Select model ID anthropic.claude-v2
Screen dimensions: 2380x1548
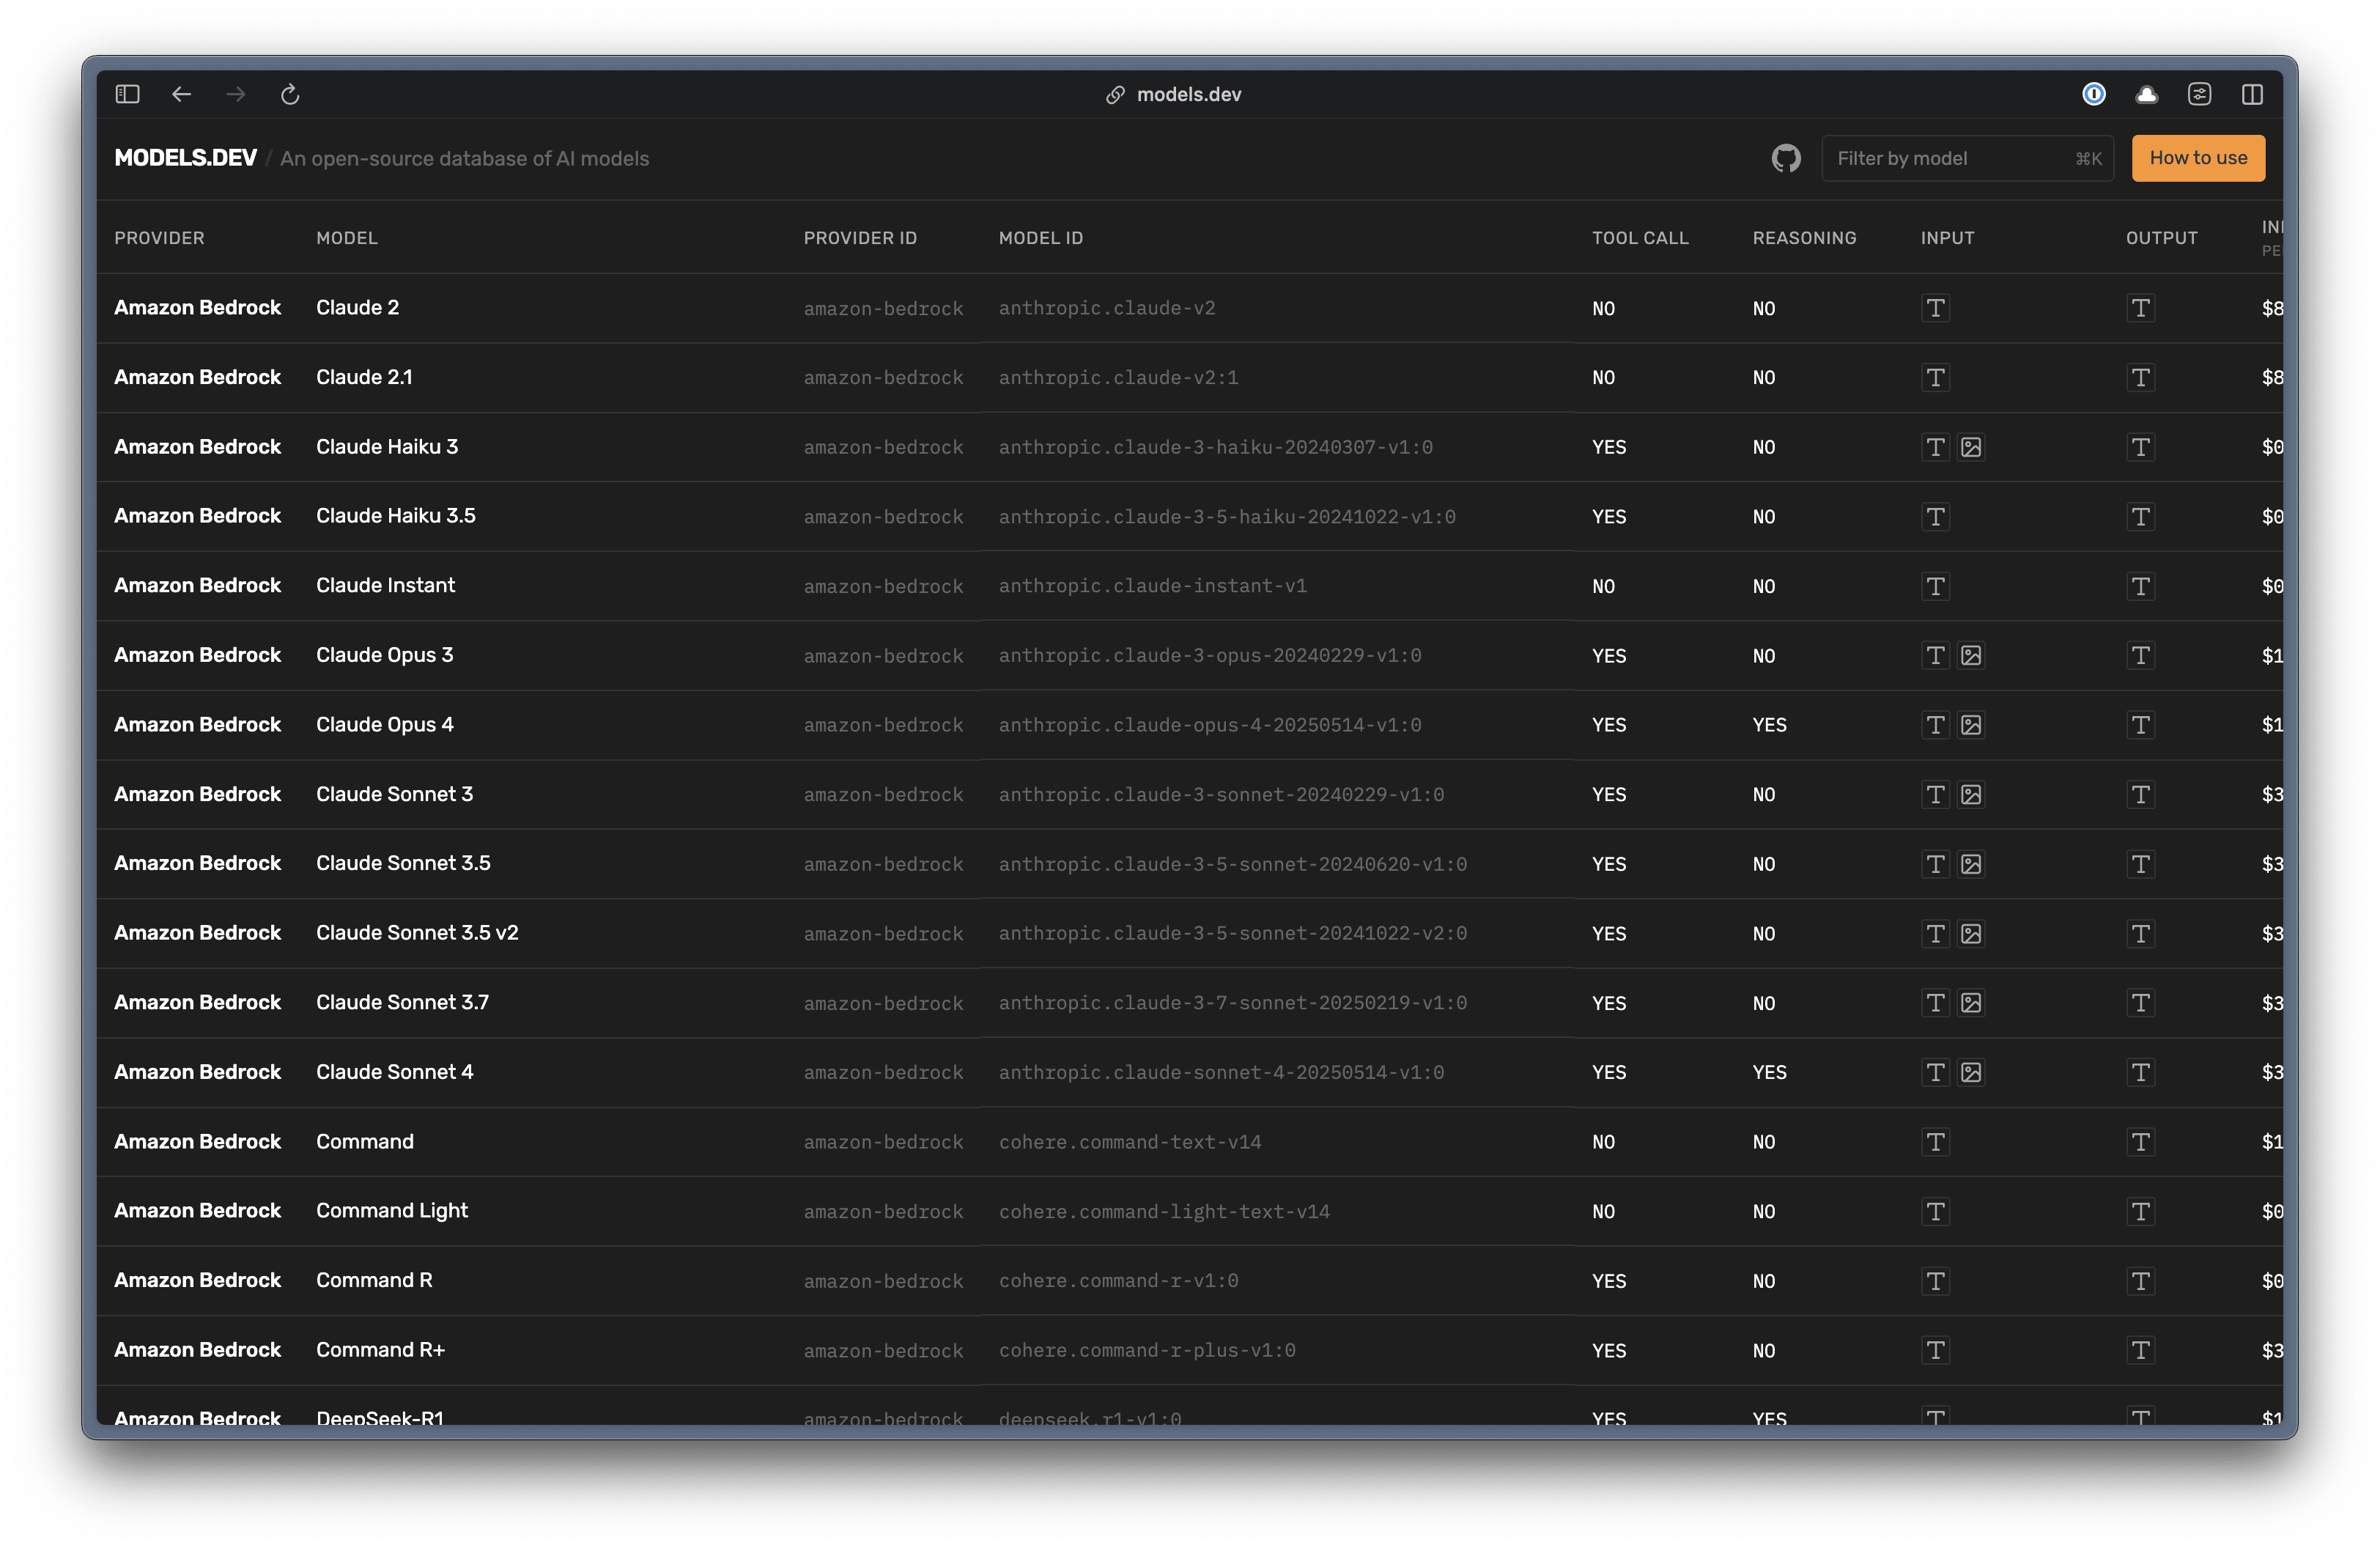click(1106, 308)
